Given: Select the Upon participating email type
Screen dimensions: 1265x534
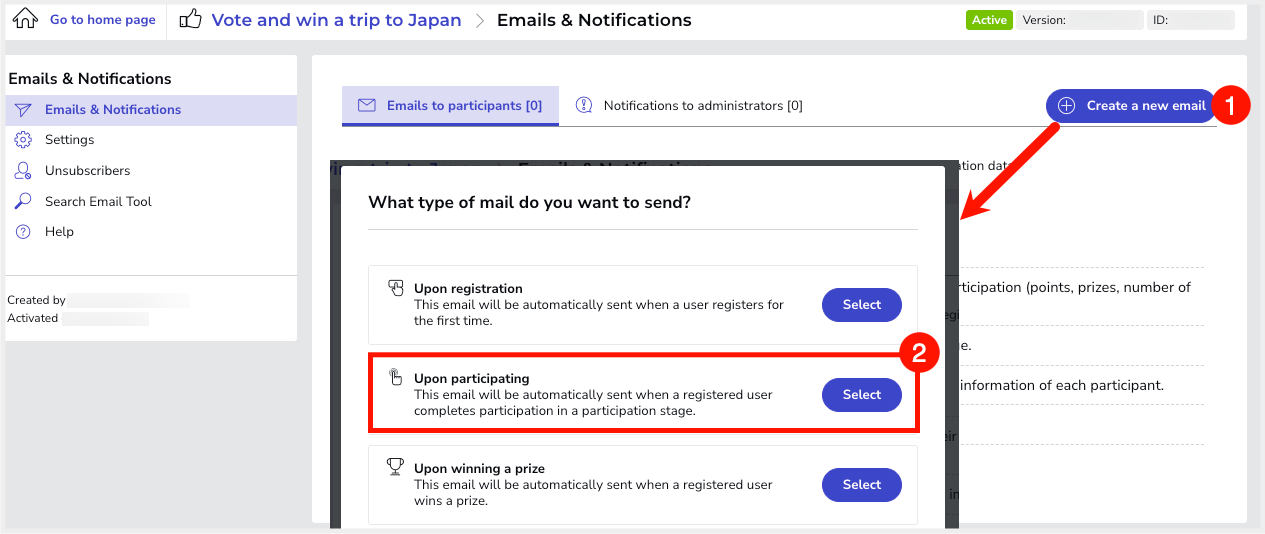Looking at the screenshot, I should (862, 395).
